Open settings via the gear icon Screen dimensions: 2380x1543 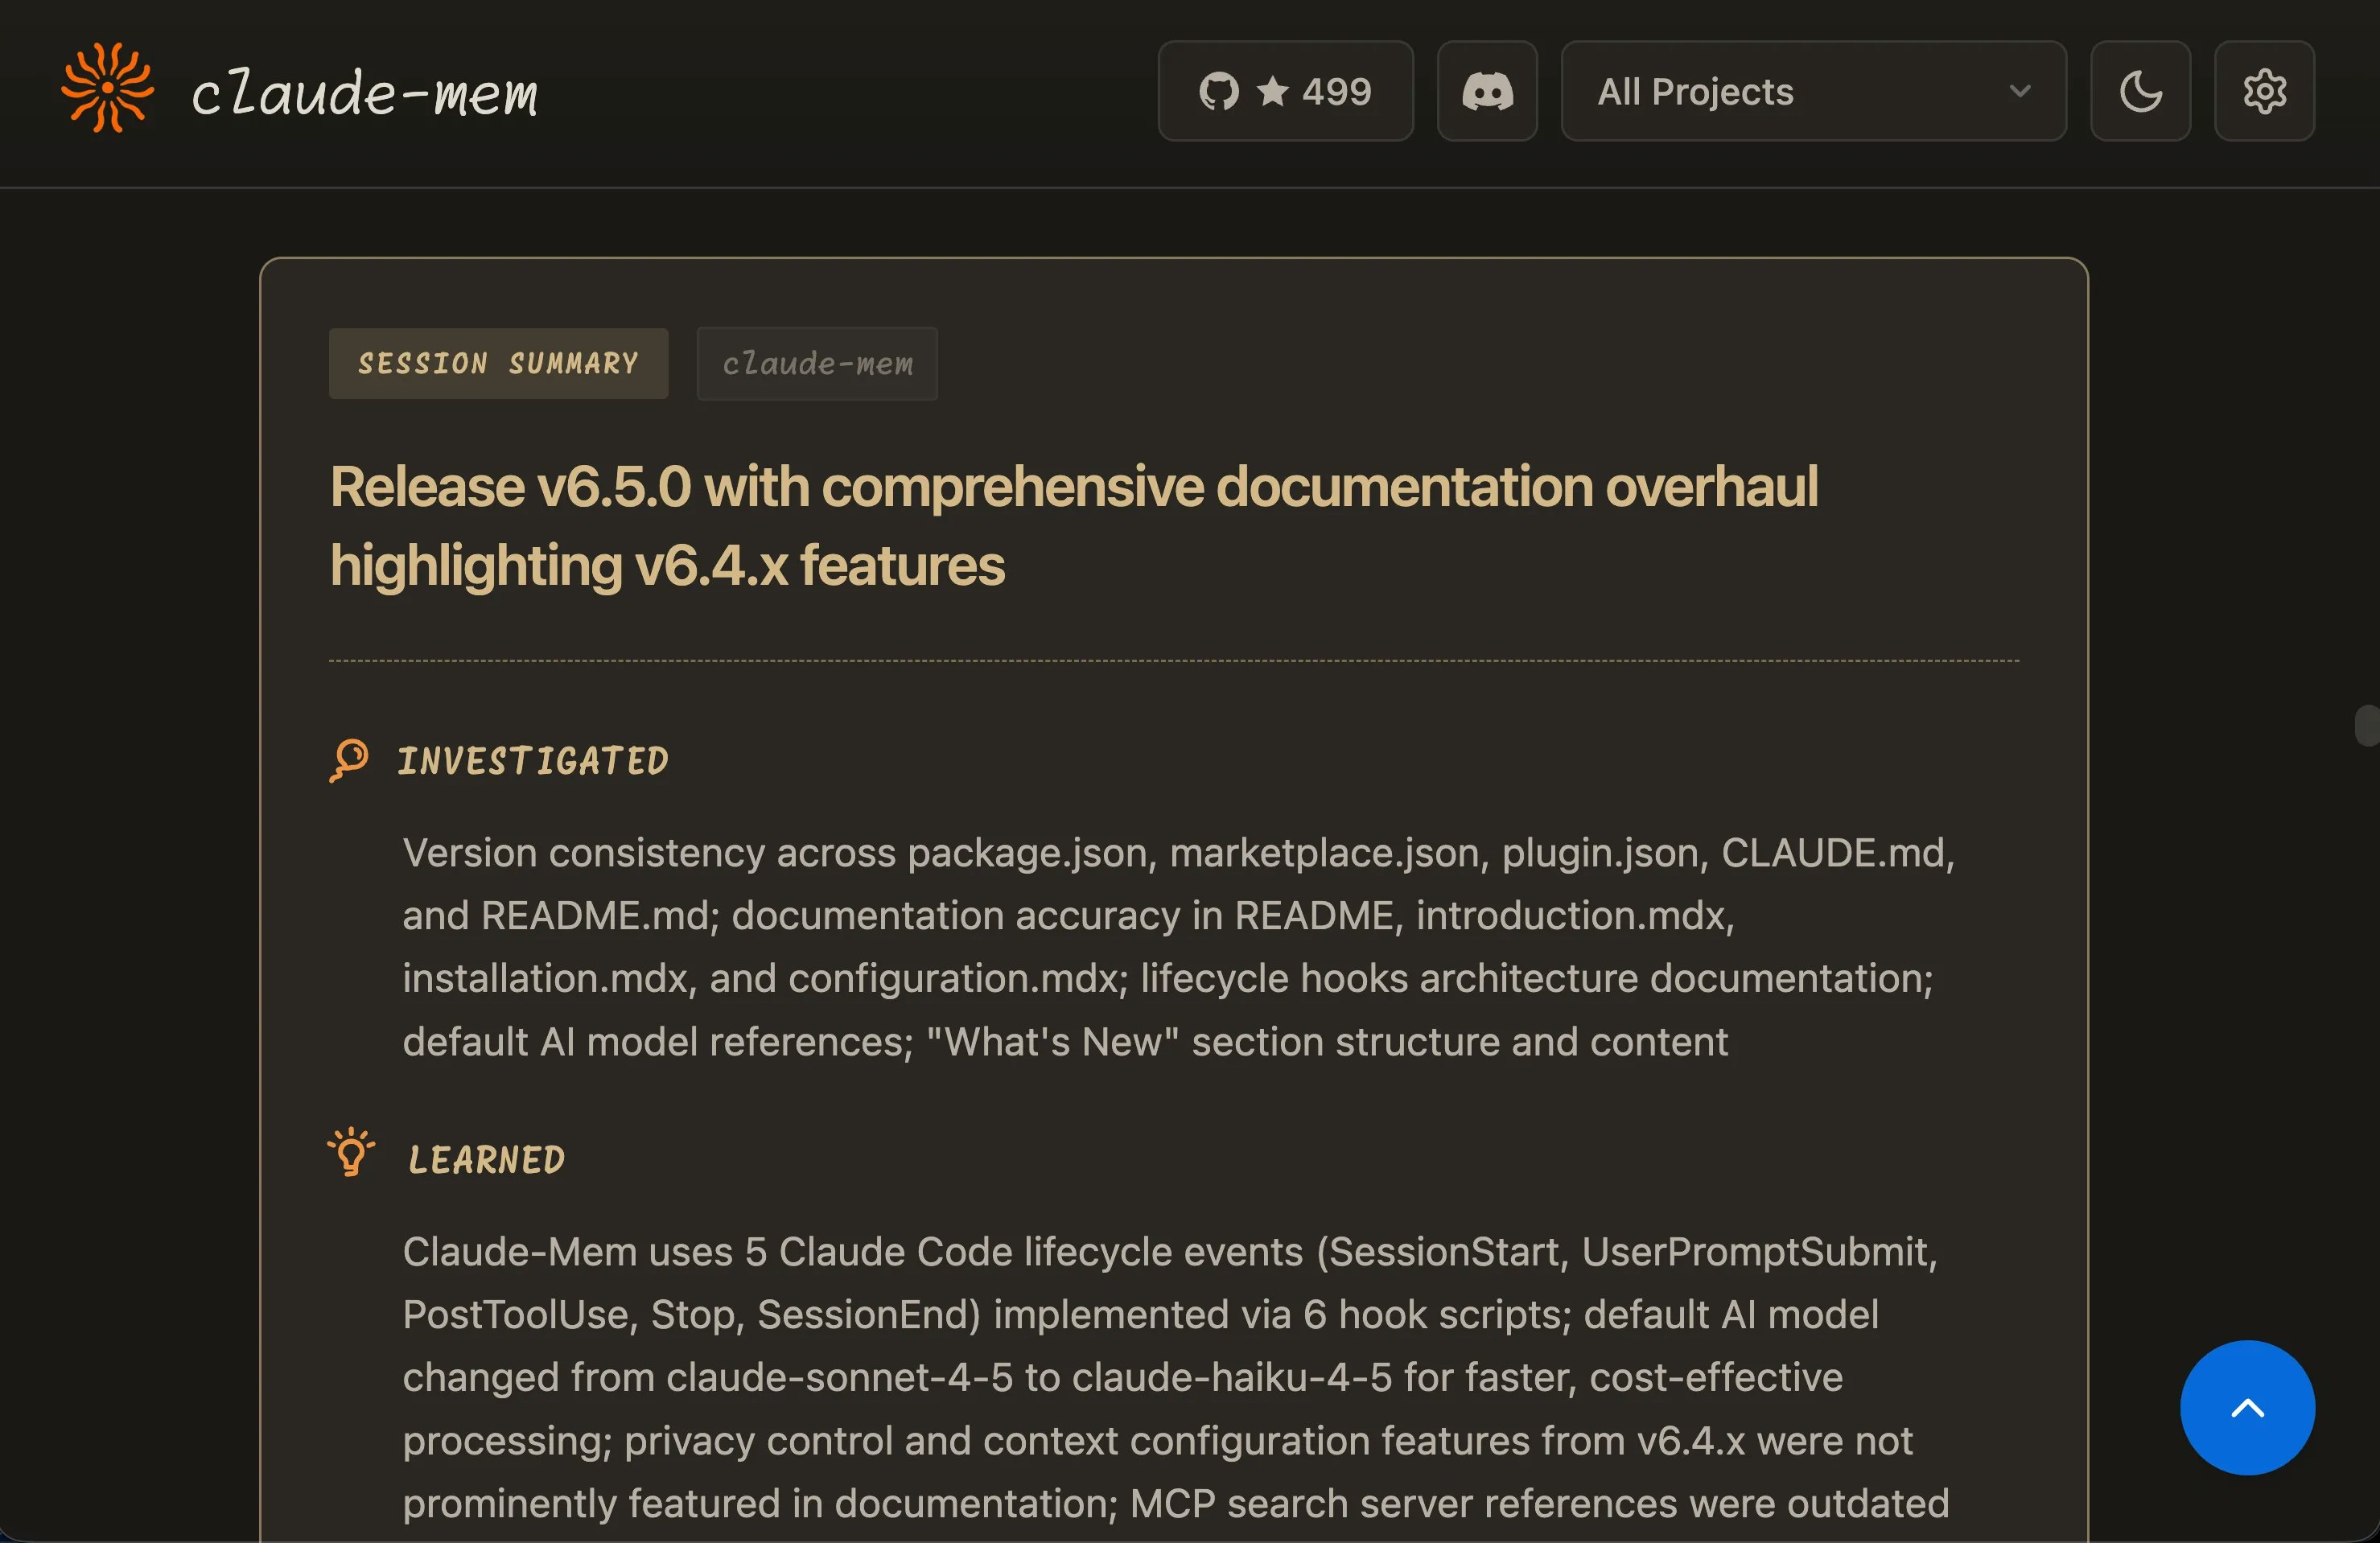click(x=2264, y=91)
